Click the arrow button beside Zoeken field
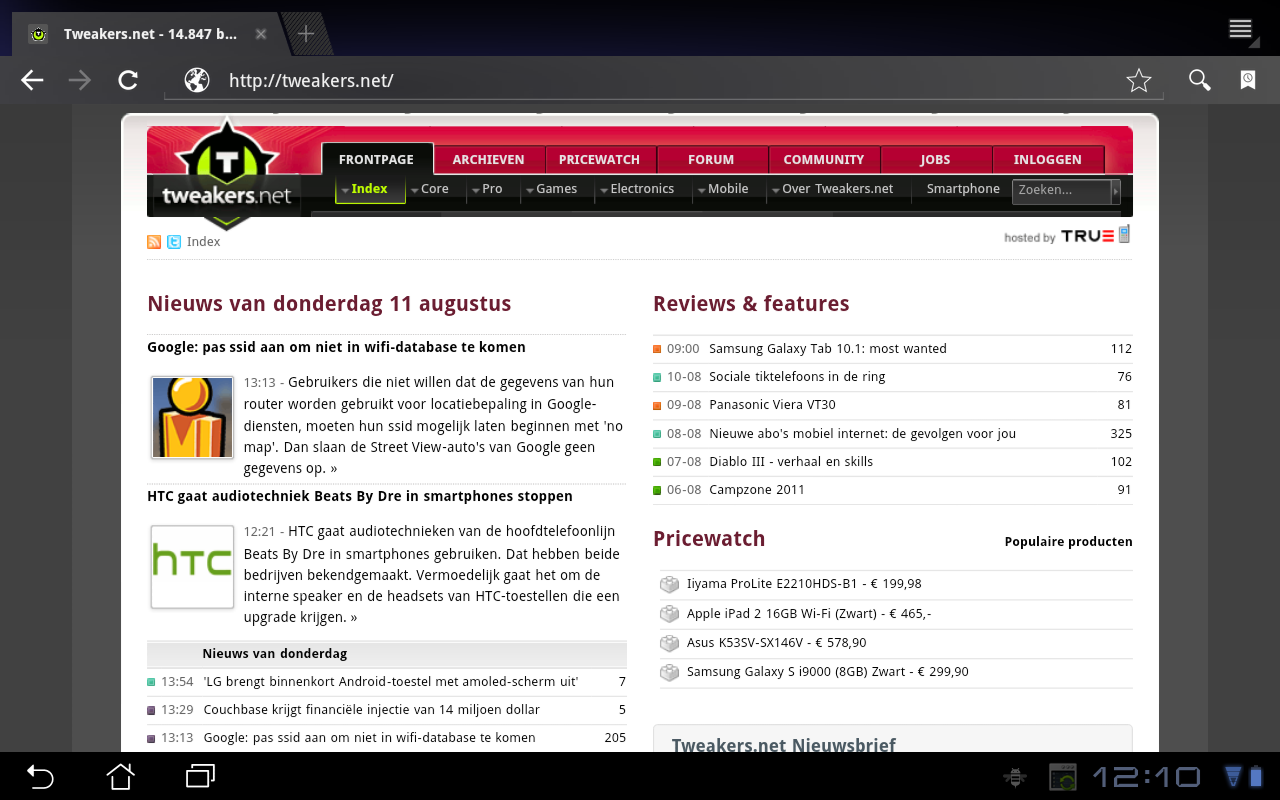Image resolution: width=1280 pixels, height=800 pixels. (x=1116, y=191)
